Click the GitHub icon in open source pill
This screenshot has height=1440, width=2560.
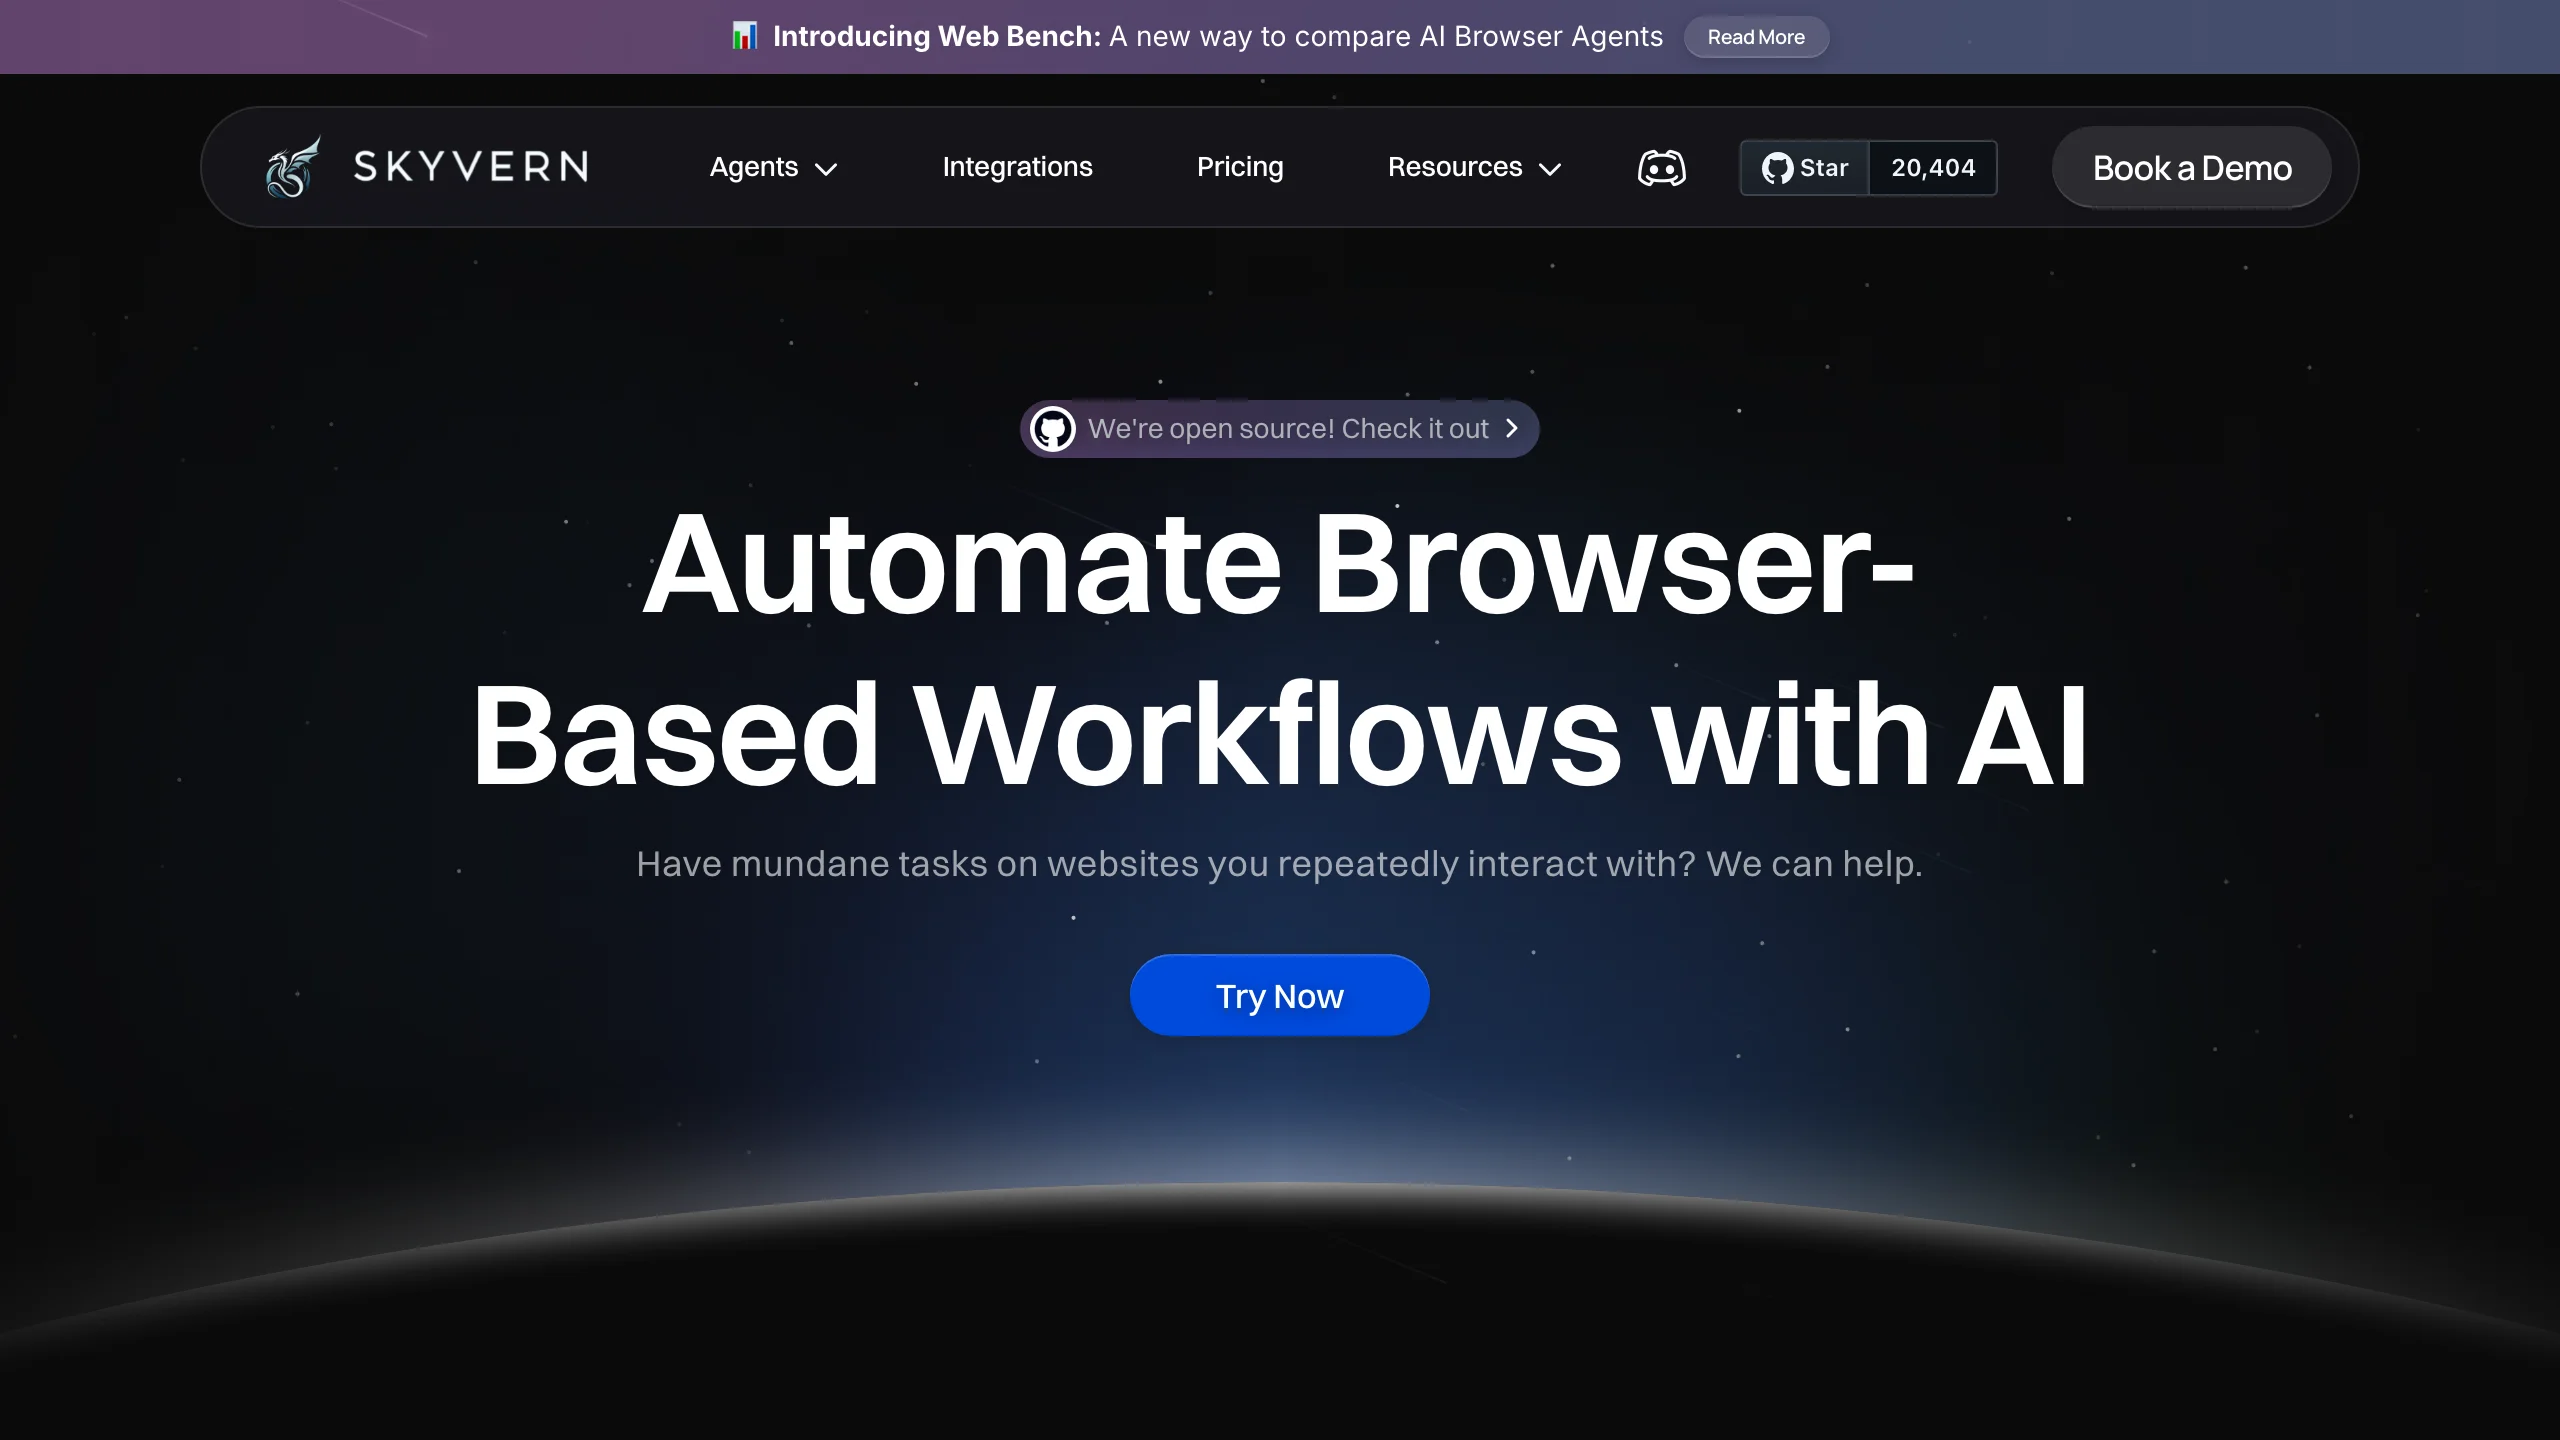tap(1052, 429)
